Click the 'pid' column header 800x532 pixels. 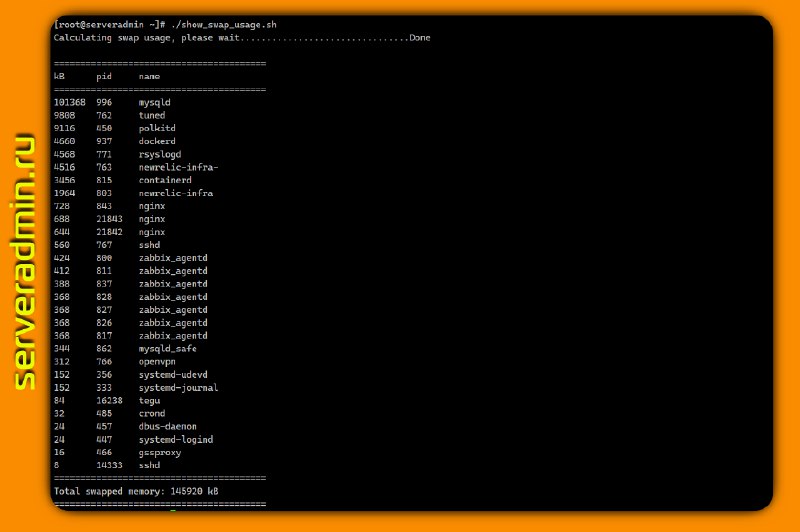coord(104,77)
